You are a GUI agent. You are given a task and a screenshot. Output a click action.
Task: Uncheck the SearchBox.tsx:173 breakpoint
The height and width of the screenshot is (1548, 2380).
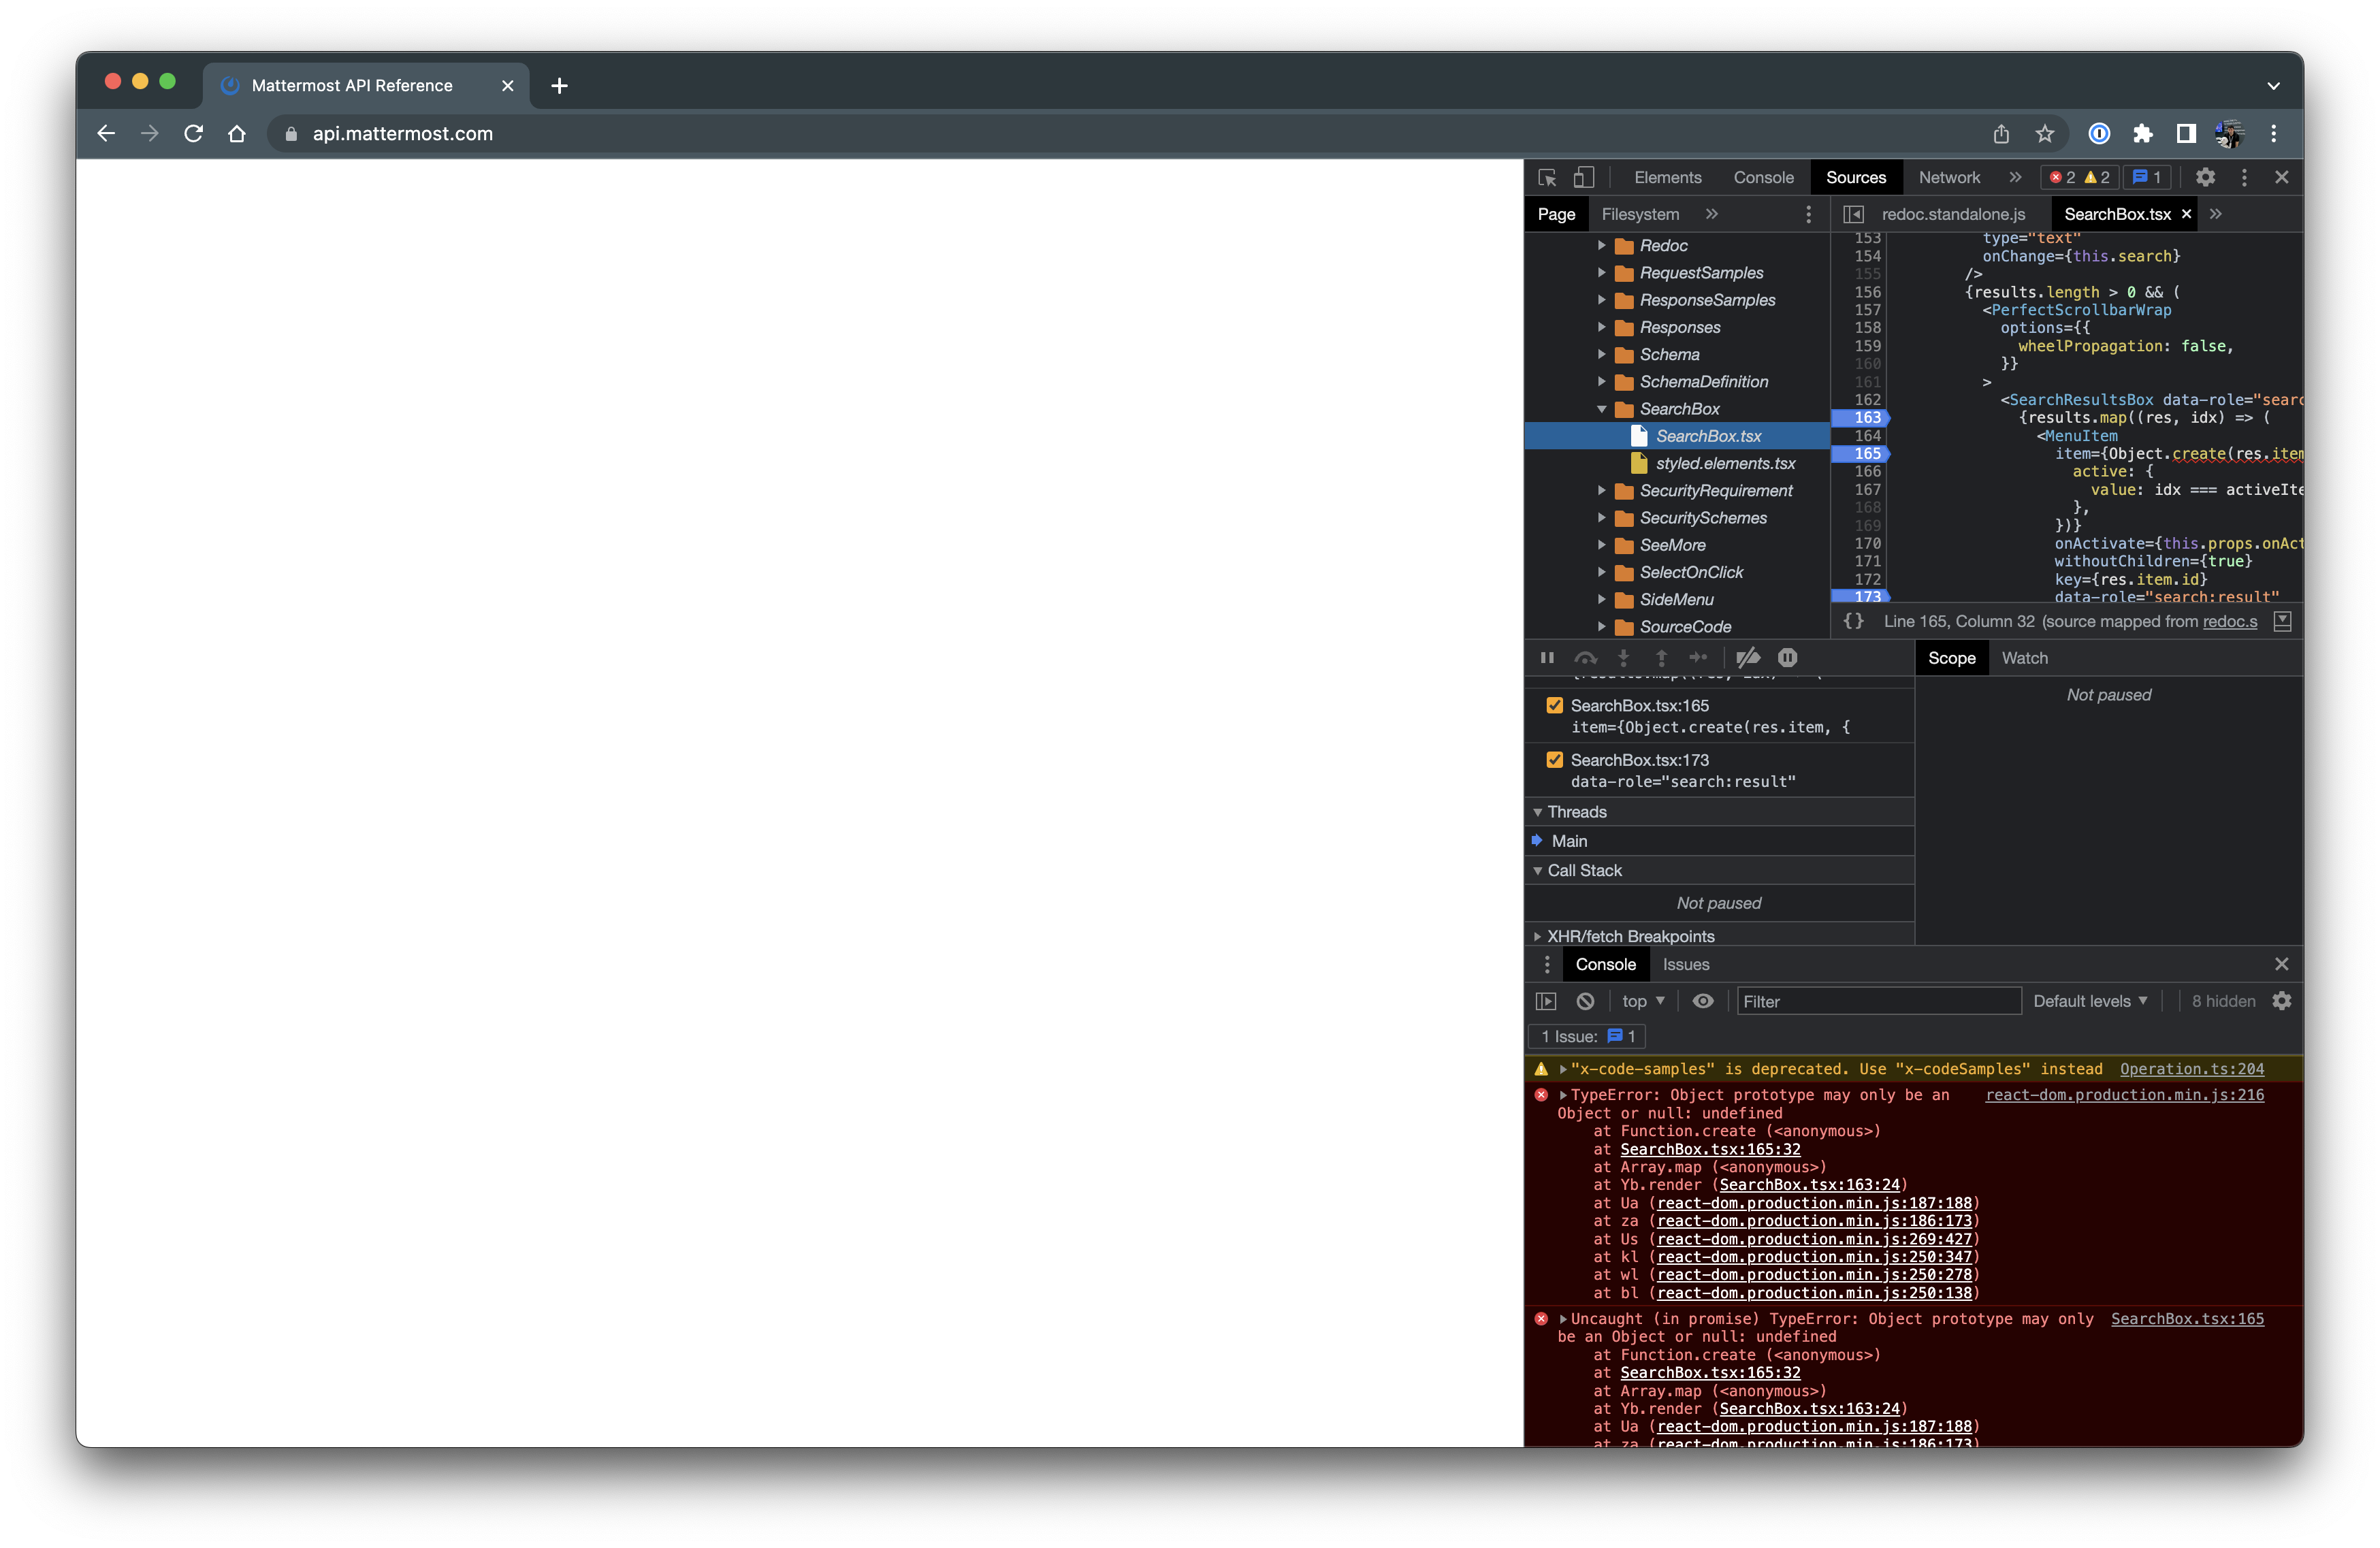[1554, 759]
